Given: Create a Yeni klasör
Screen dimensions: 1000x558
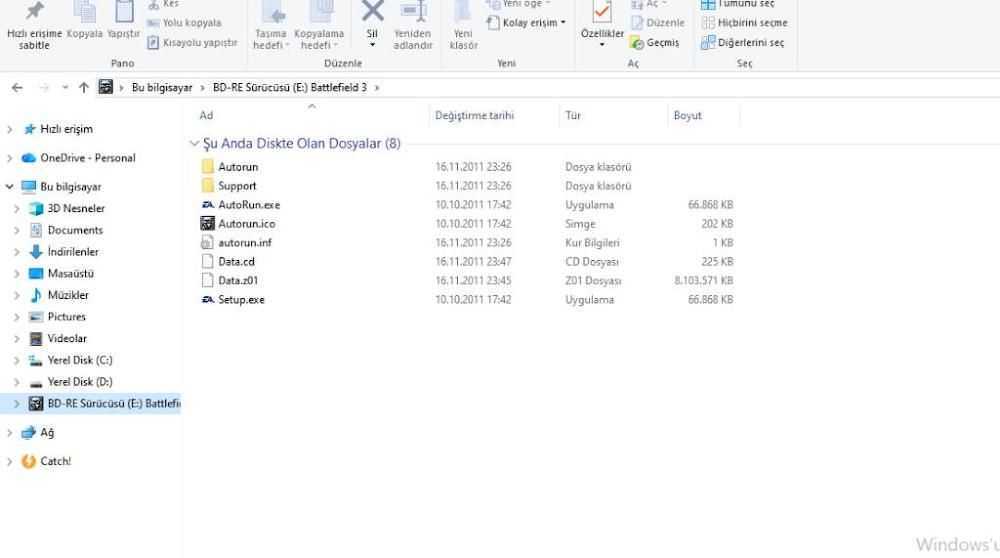Looking at the screenshot, I should tap(463, 26).
